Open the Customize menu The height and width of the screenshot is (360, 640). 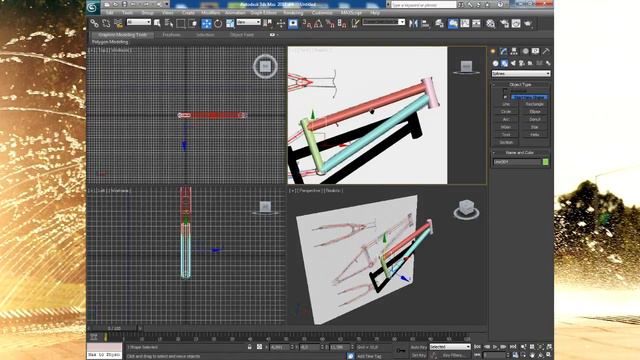[x=322, y=13]
